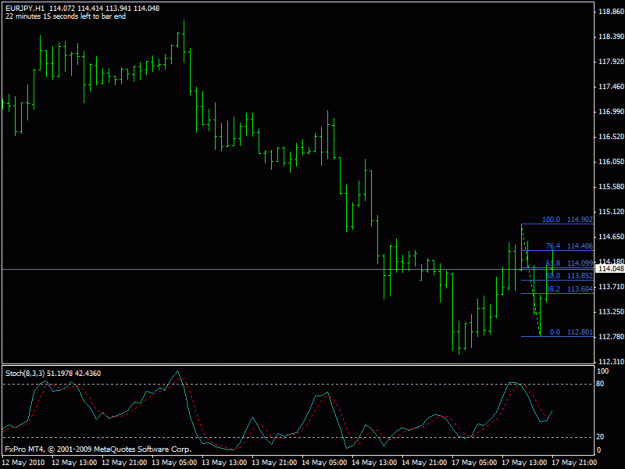Select the 117.460 price scale value
This screenshot has height=469, width=625.
tap(611, 87)
